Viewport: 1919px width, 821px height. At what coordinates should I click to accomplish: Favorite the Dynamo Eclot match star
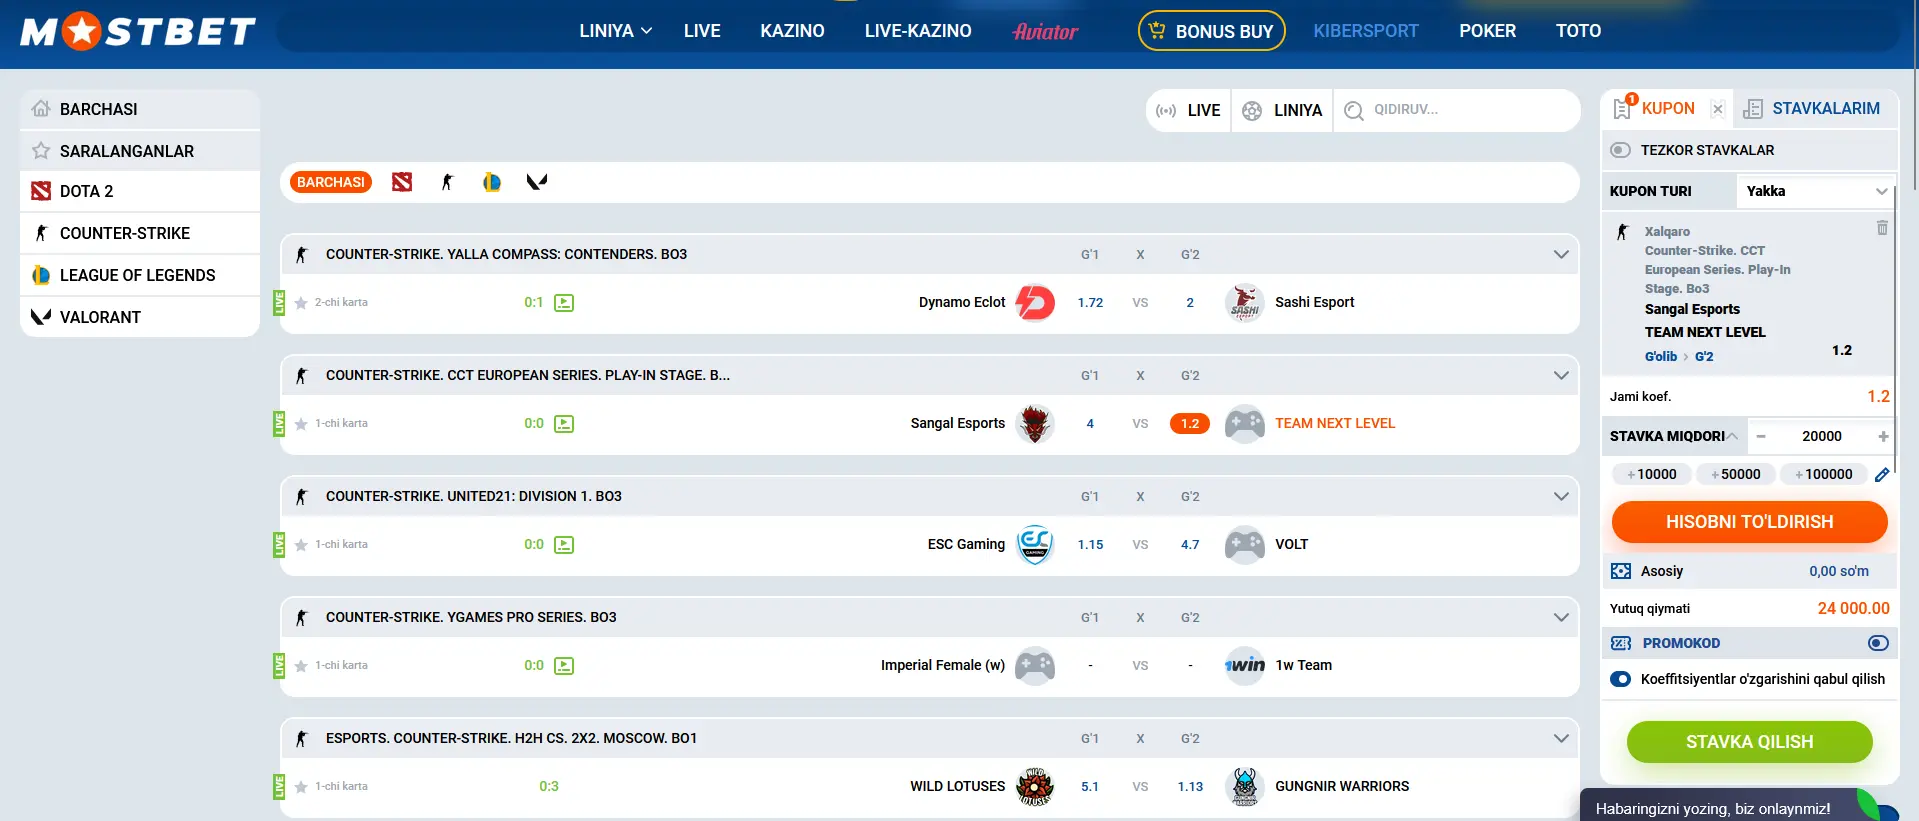pyautogui.click(x=301, y=303)
